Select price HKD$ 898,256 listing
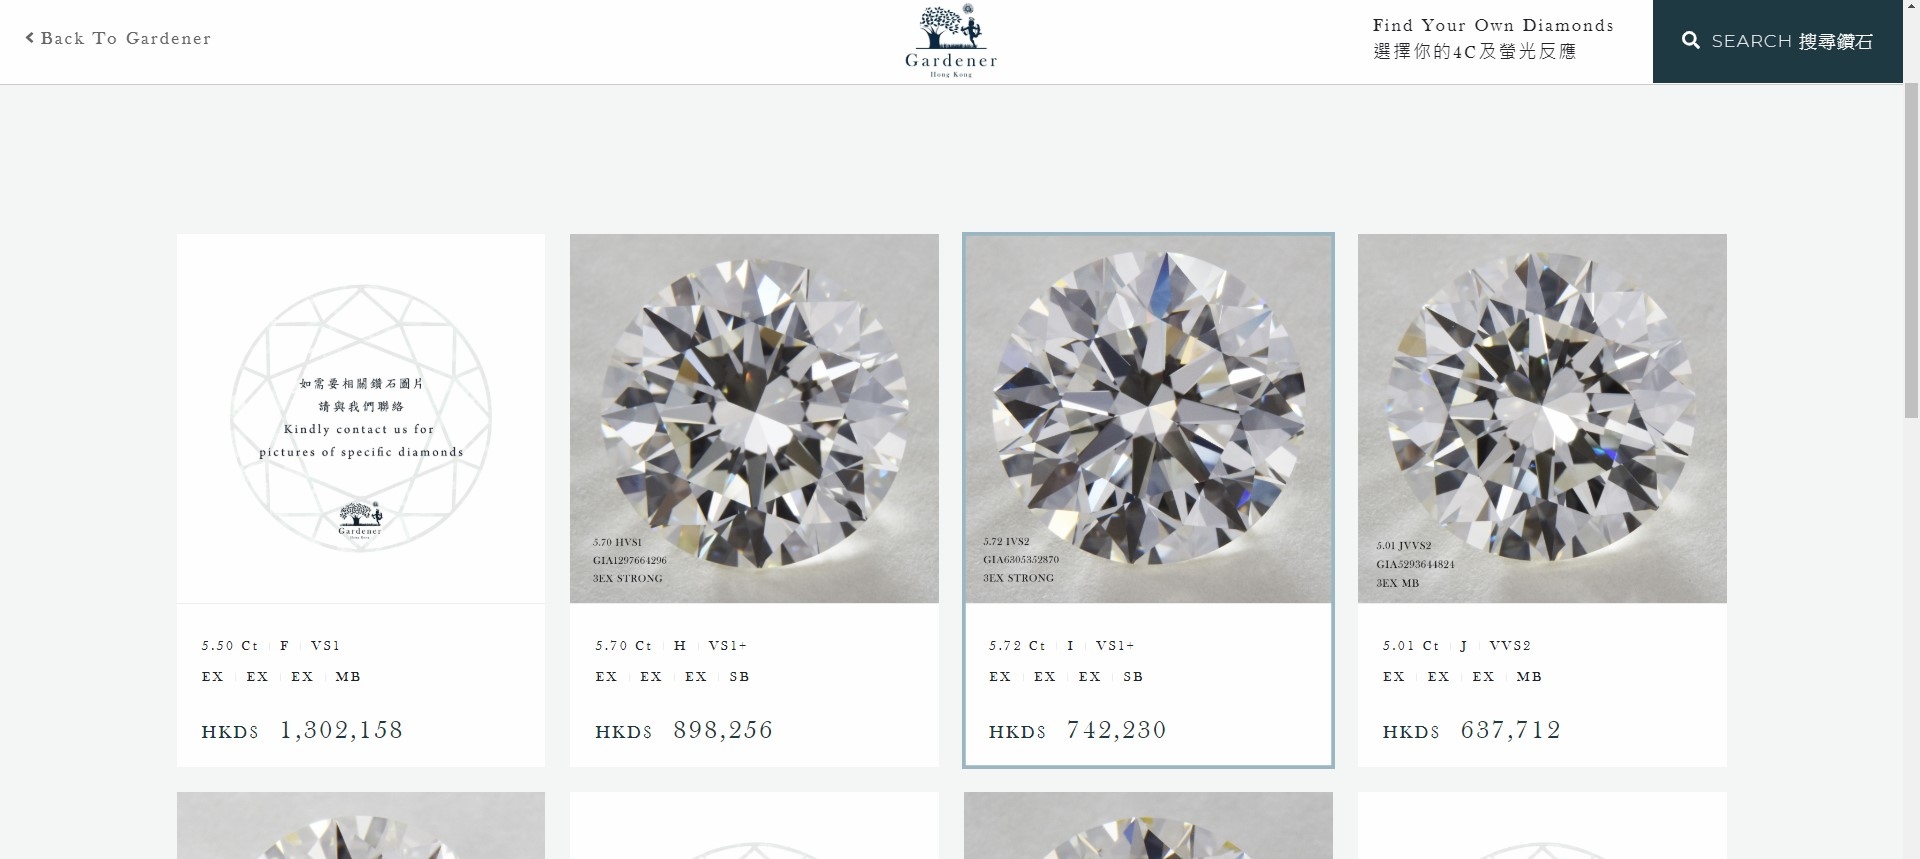Screen dimensions: 1920x859 (x=684, y=731)
